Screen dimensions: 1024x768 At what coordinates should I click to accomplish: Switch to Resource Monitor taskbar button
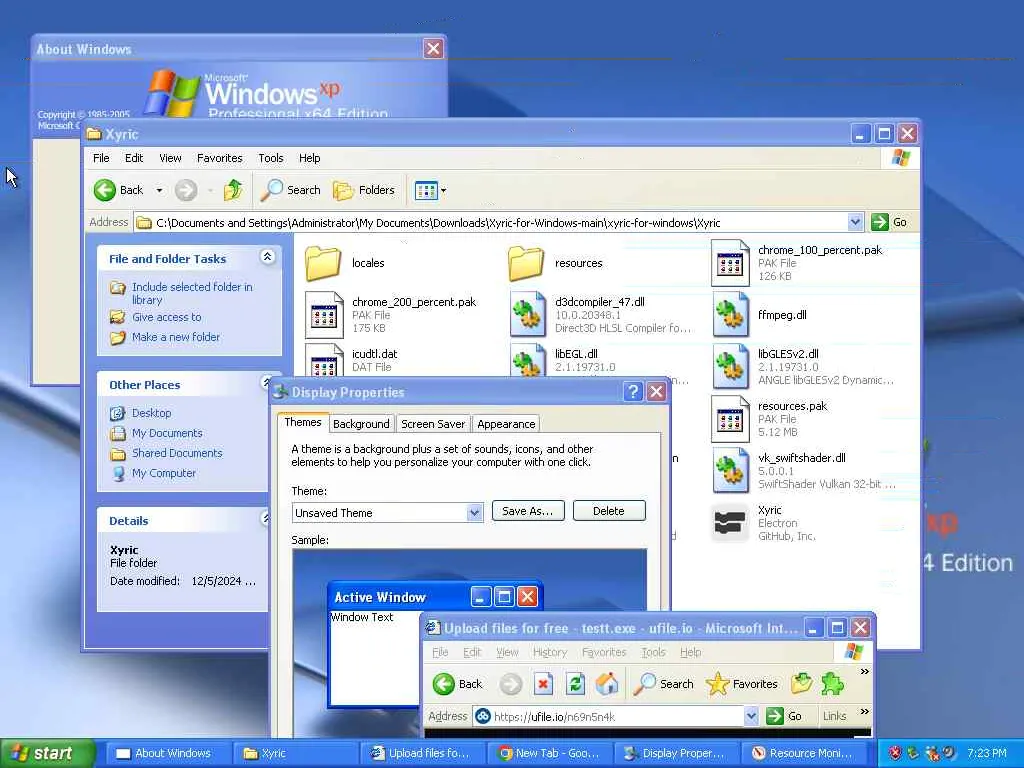click(807, 754)
